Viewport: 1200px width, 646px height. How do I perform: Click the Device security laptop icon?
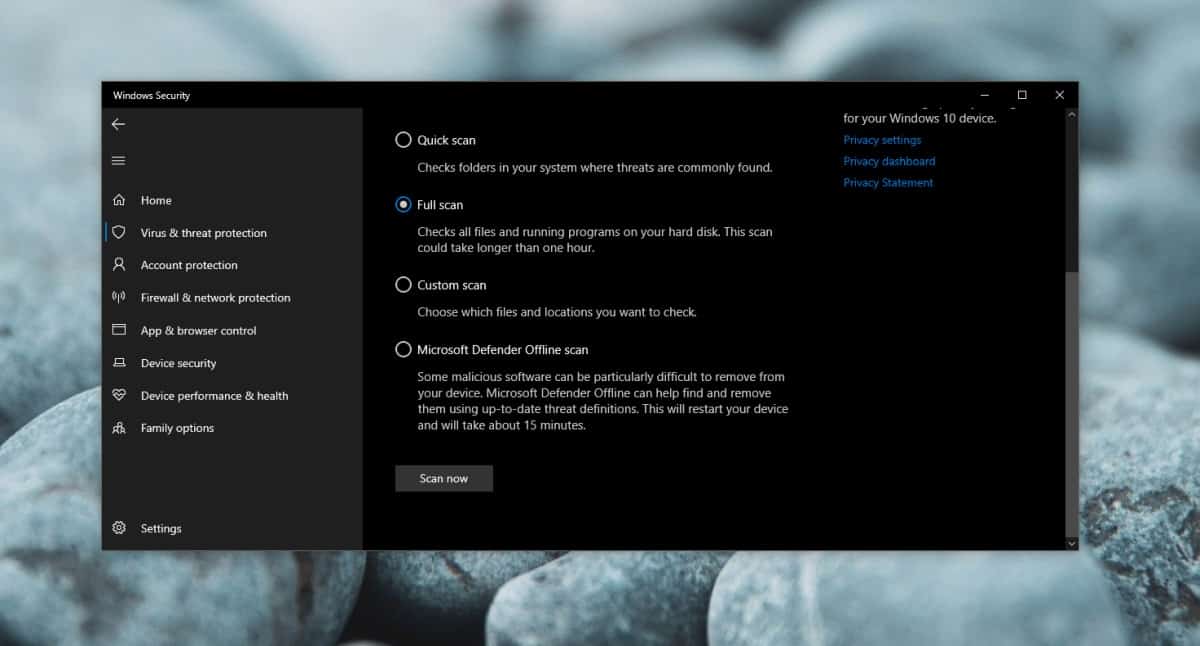pyautogui.click(x=119, y=363)
